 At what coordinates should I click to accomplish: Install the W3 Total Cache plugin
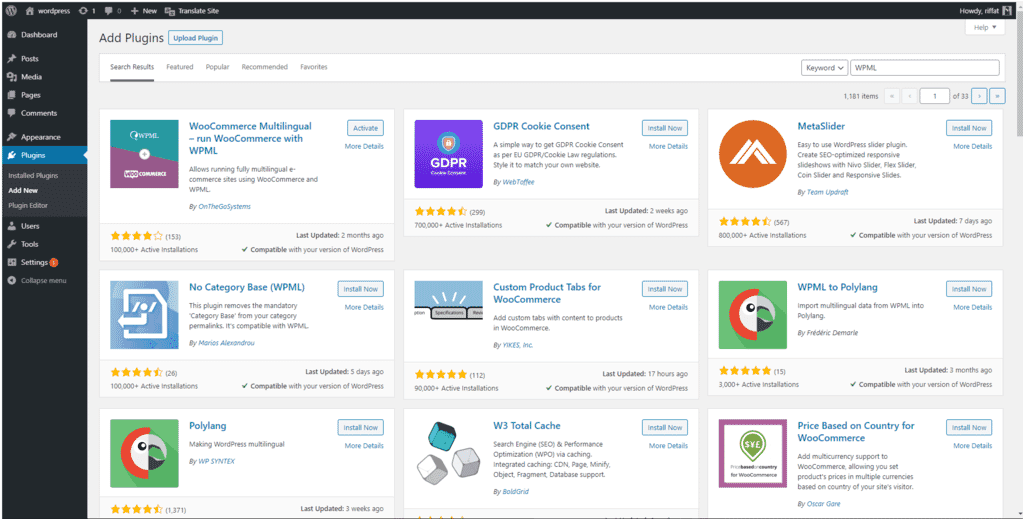coord(665,428)
